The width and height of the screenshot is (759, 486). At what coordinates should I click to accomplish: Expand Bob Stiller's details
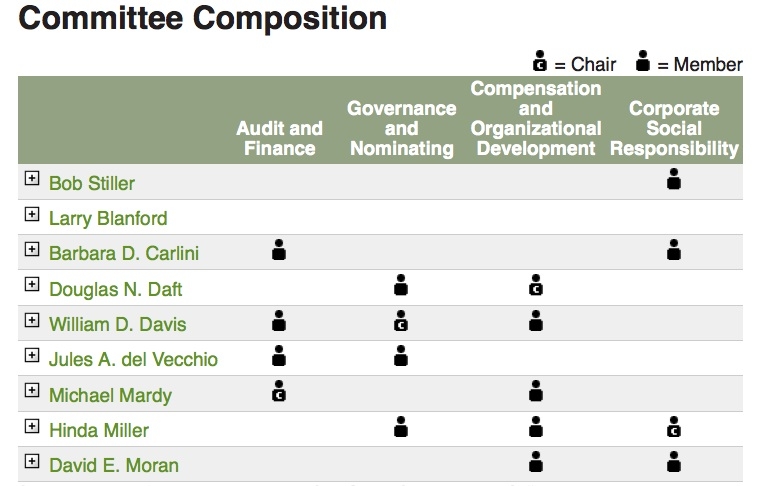tap(32, 178)
